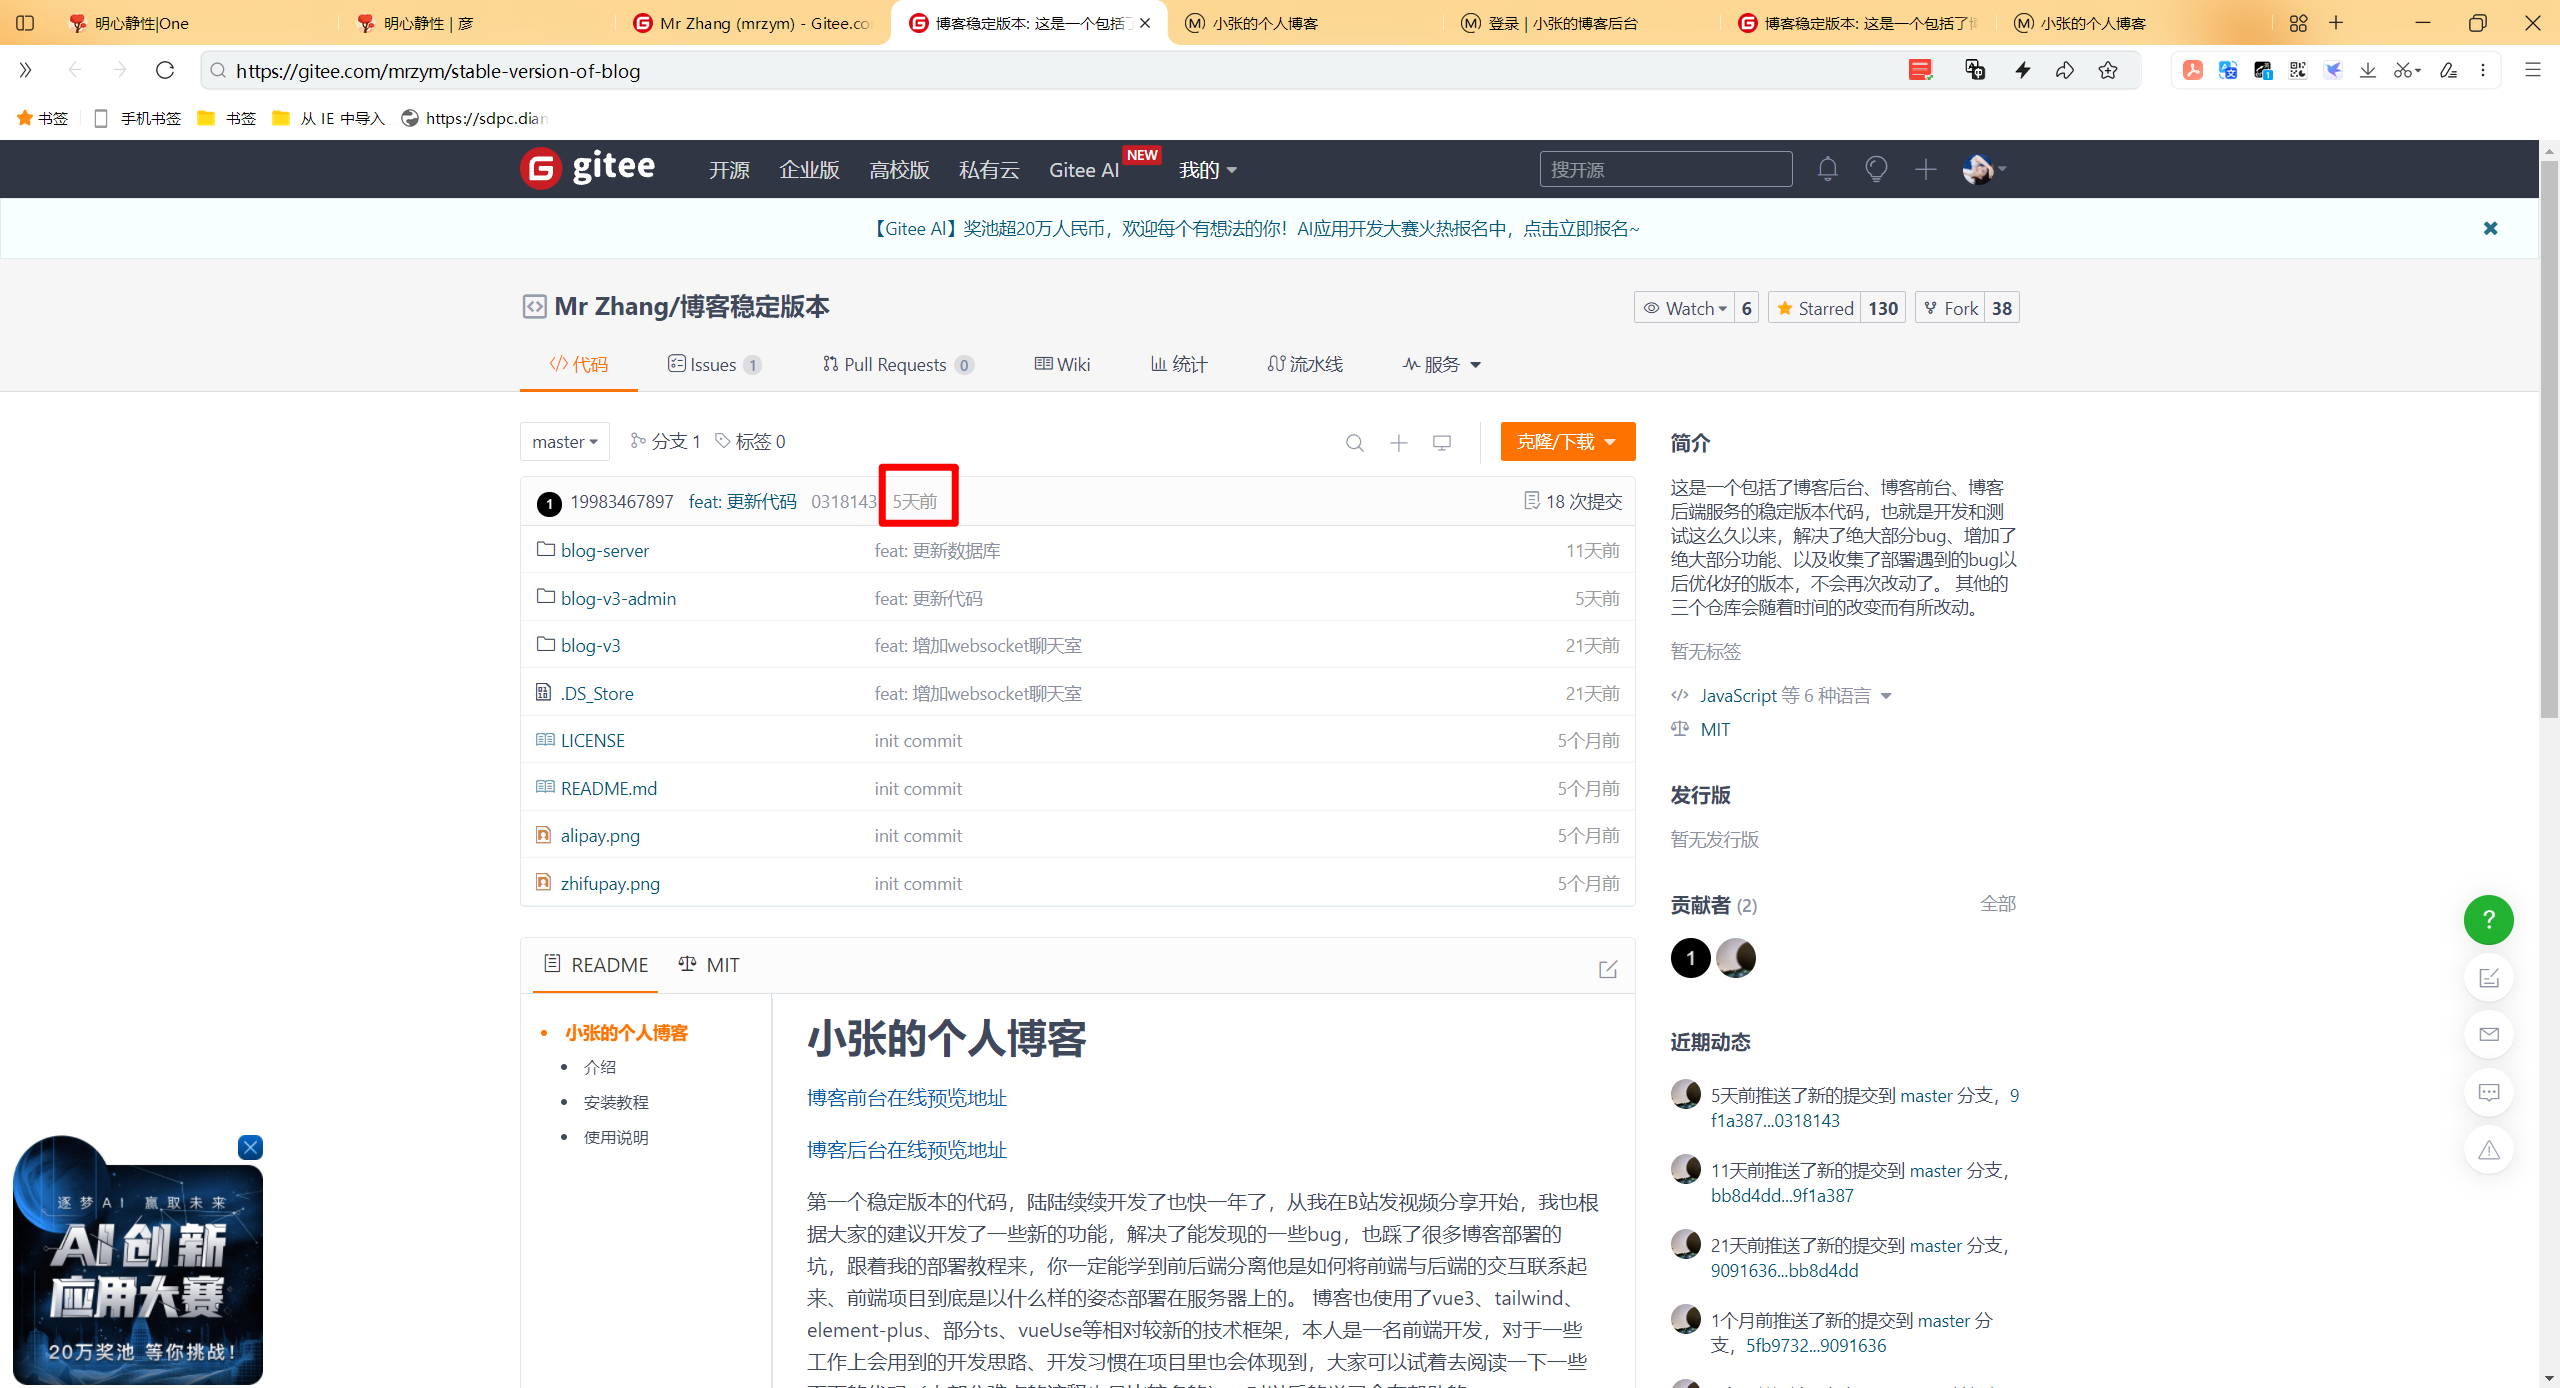The height and width of the screenshot is (1388, 2560).
Task: Open the Wiki tab
Action: coord(1062,365)
